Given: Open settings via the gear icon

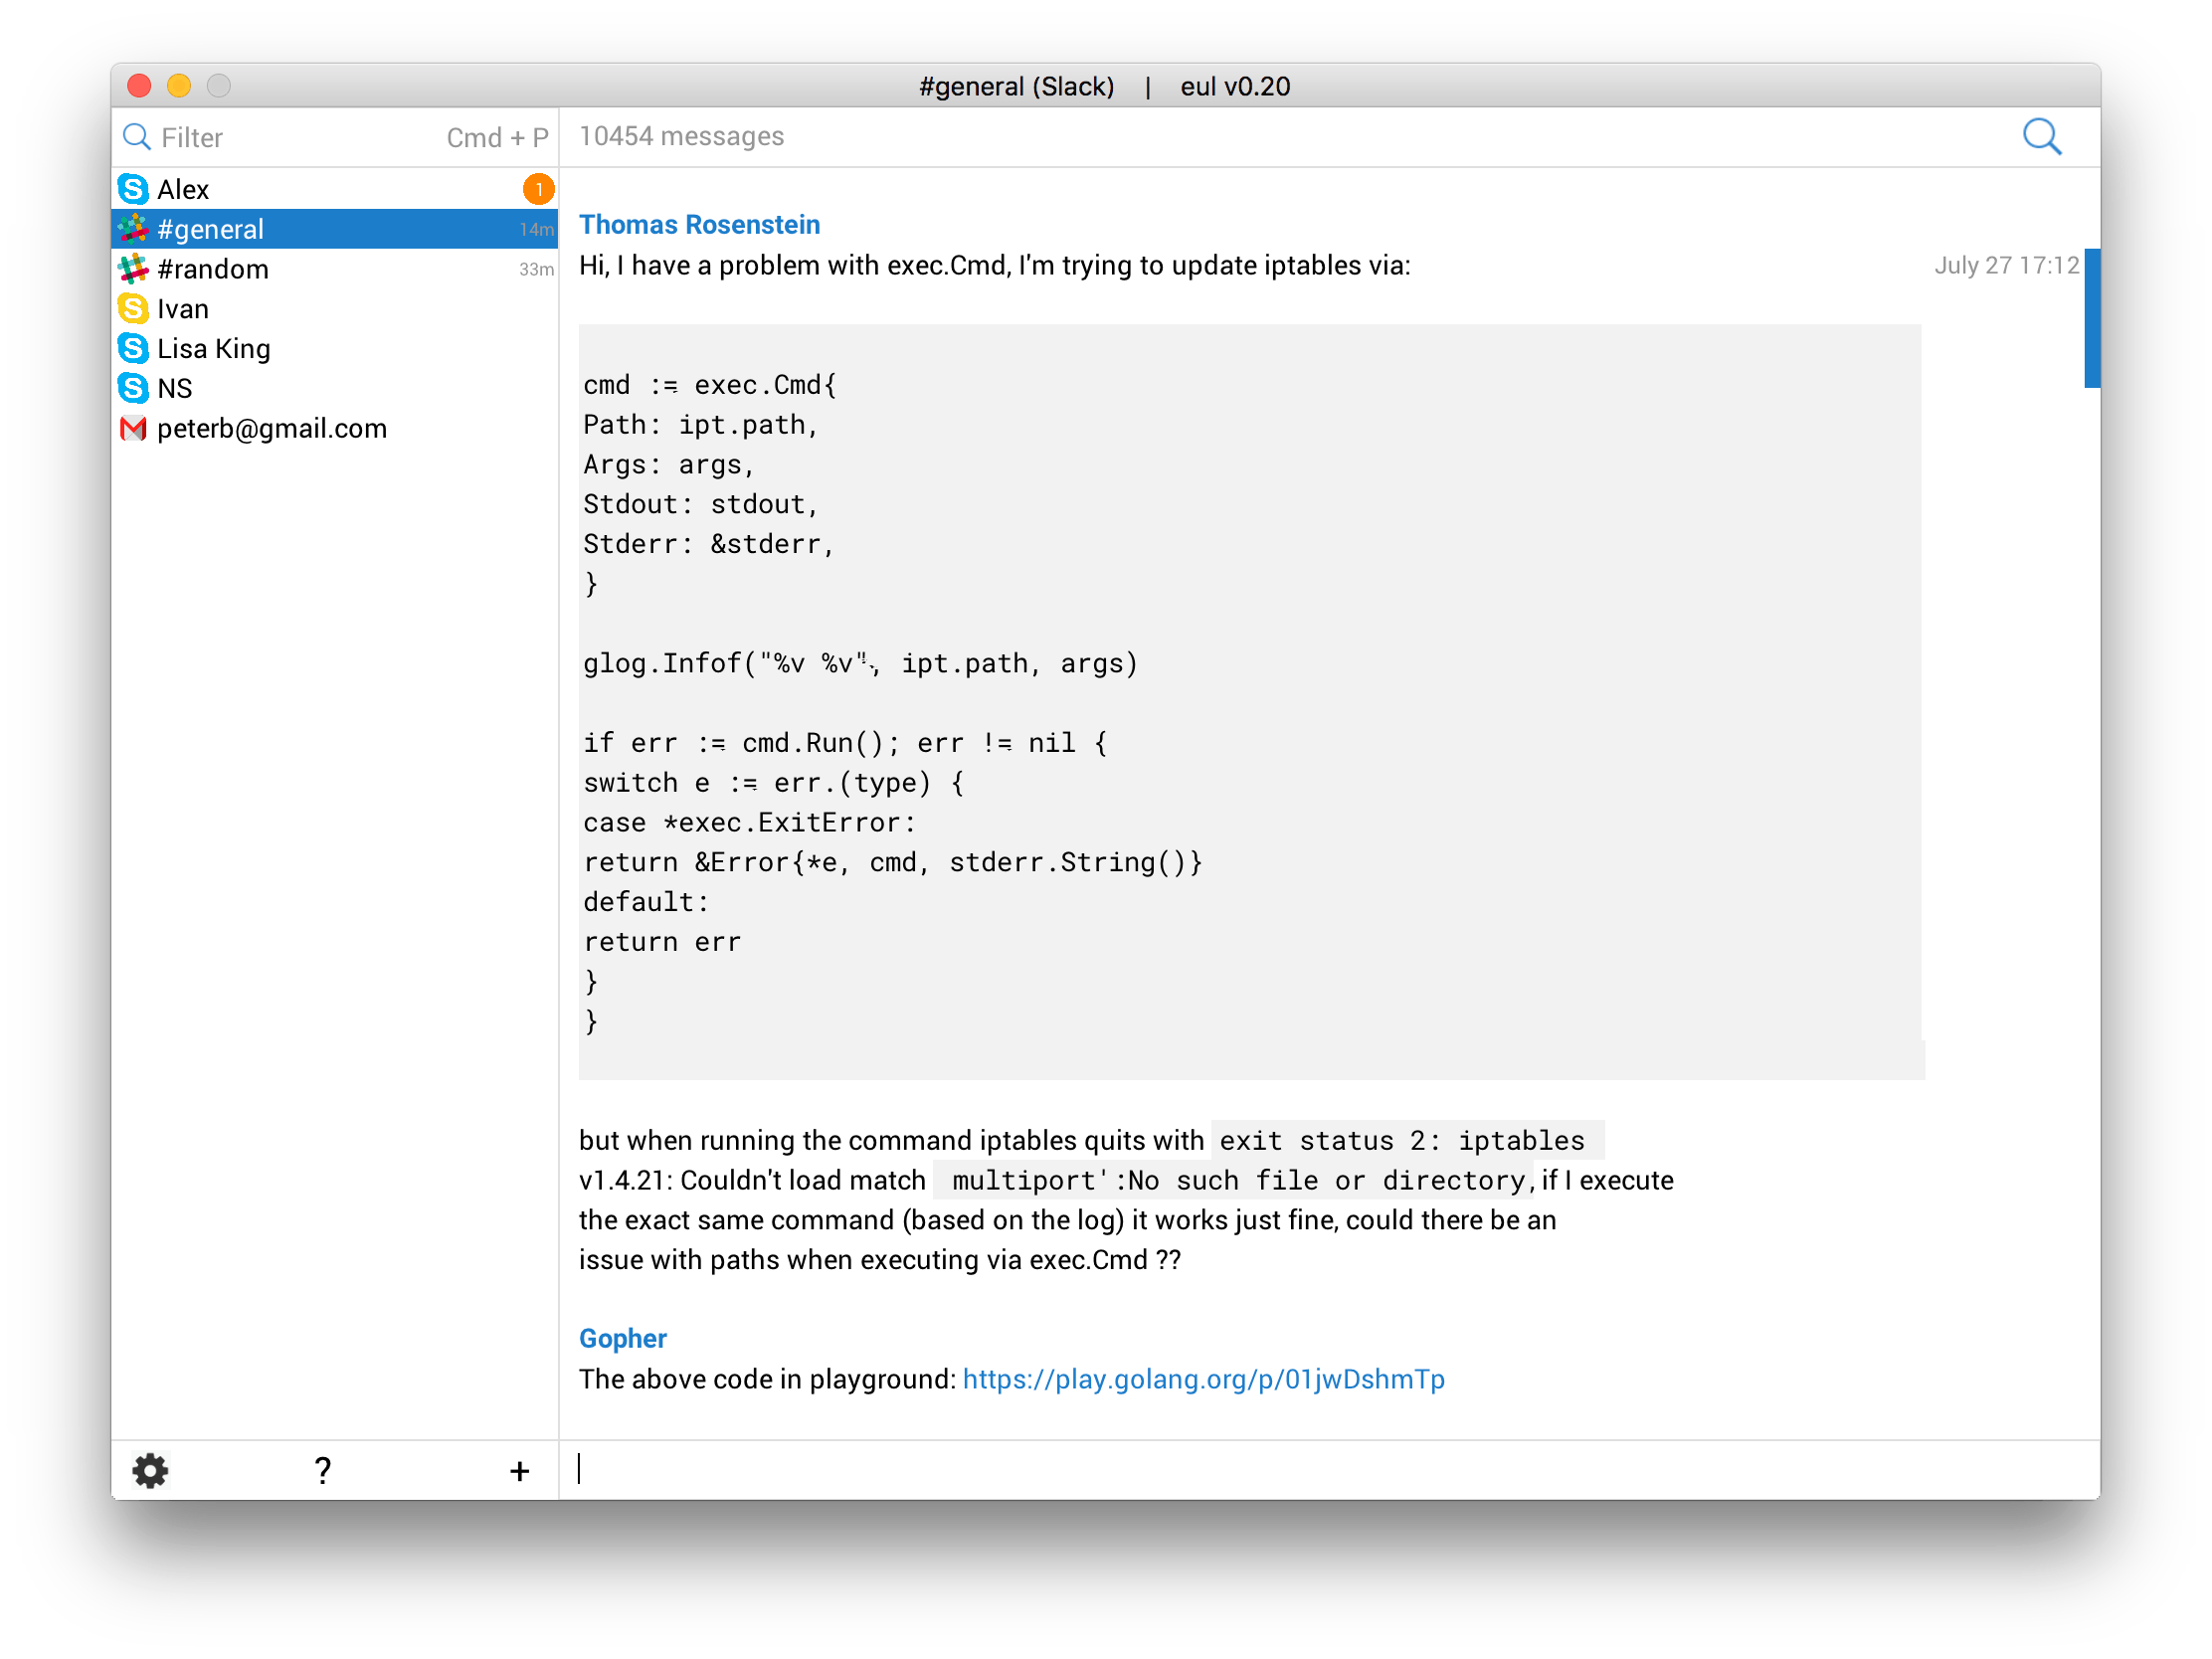Looking at the screenshot, I should pyautogui.click(x=150, y=1470).
